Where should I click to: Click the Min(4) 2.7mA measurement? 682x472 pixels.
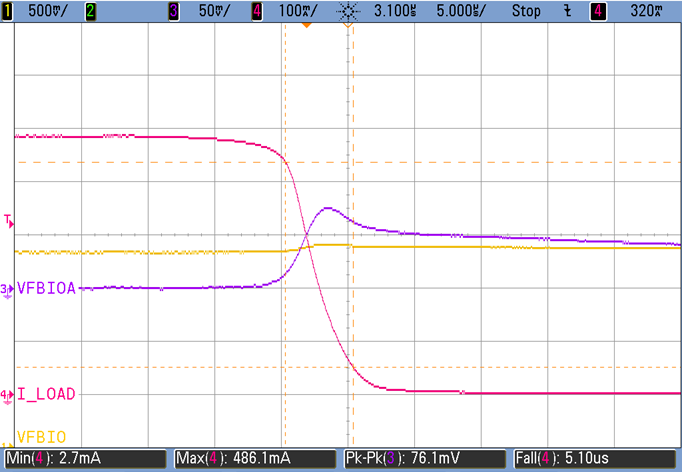pos(85,458)
